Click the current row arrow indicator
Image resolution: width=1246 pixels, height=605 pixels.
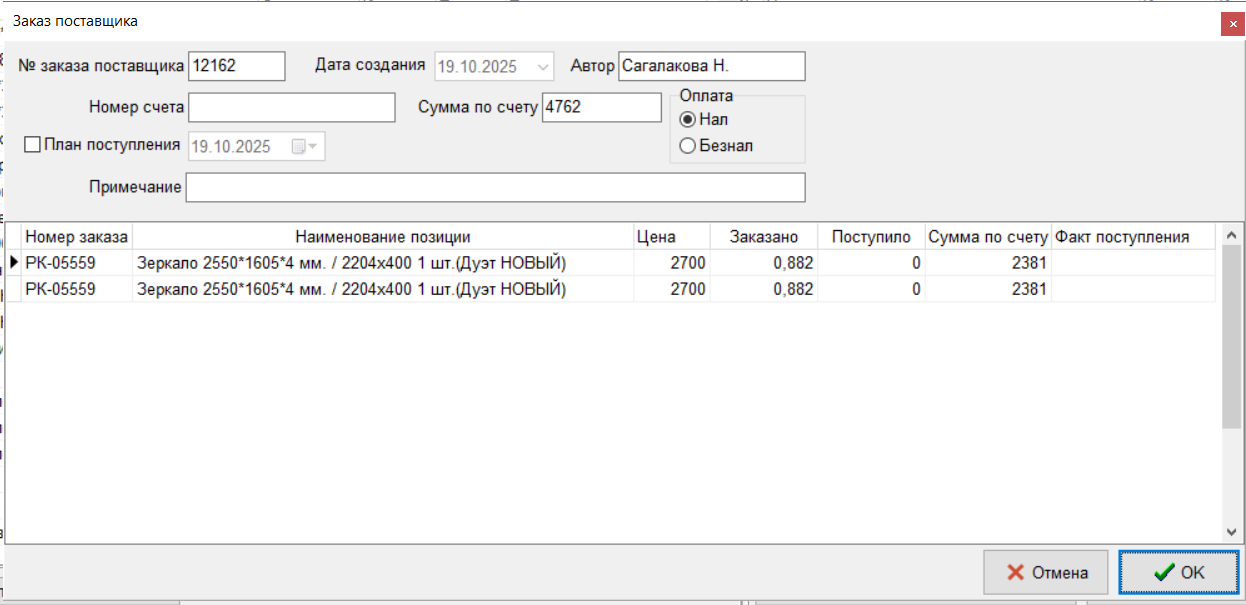pyautogui.click(x=14, y=262)
